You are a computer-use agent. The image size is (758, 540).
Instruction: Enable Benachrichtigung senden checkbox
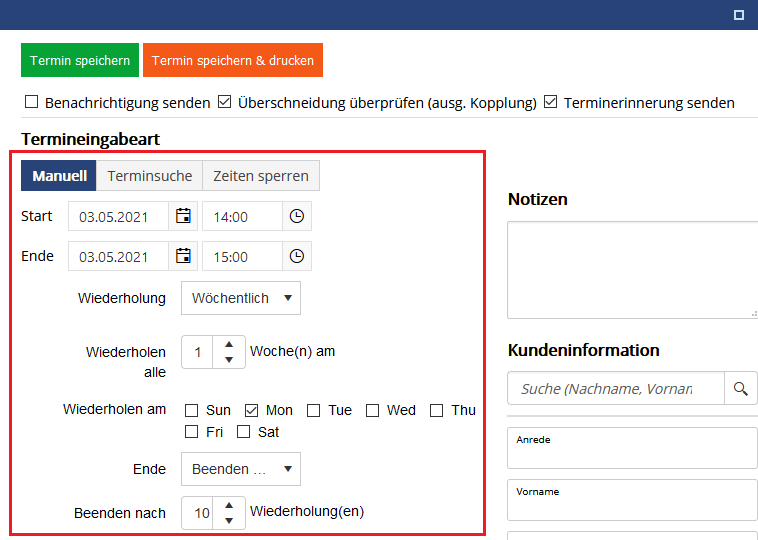(x=31, y=102)
